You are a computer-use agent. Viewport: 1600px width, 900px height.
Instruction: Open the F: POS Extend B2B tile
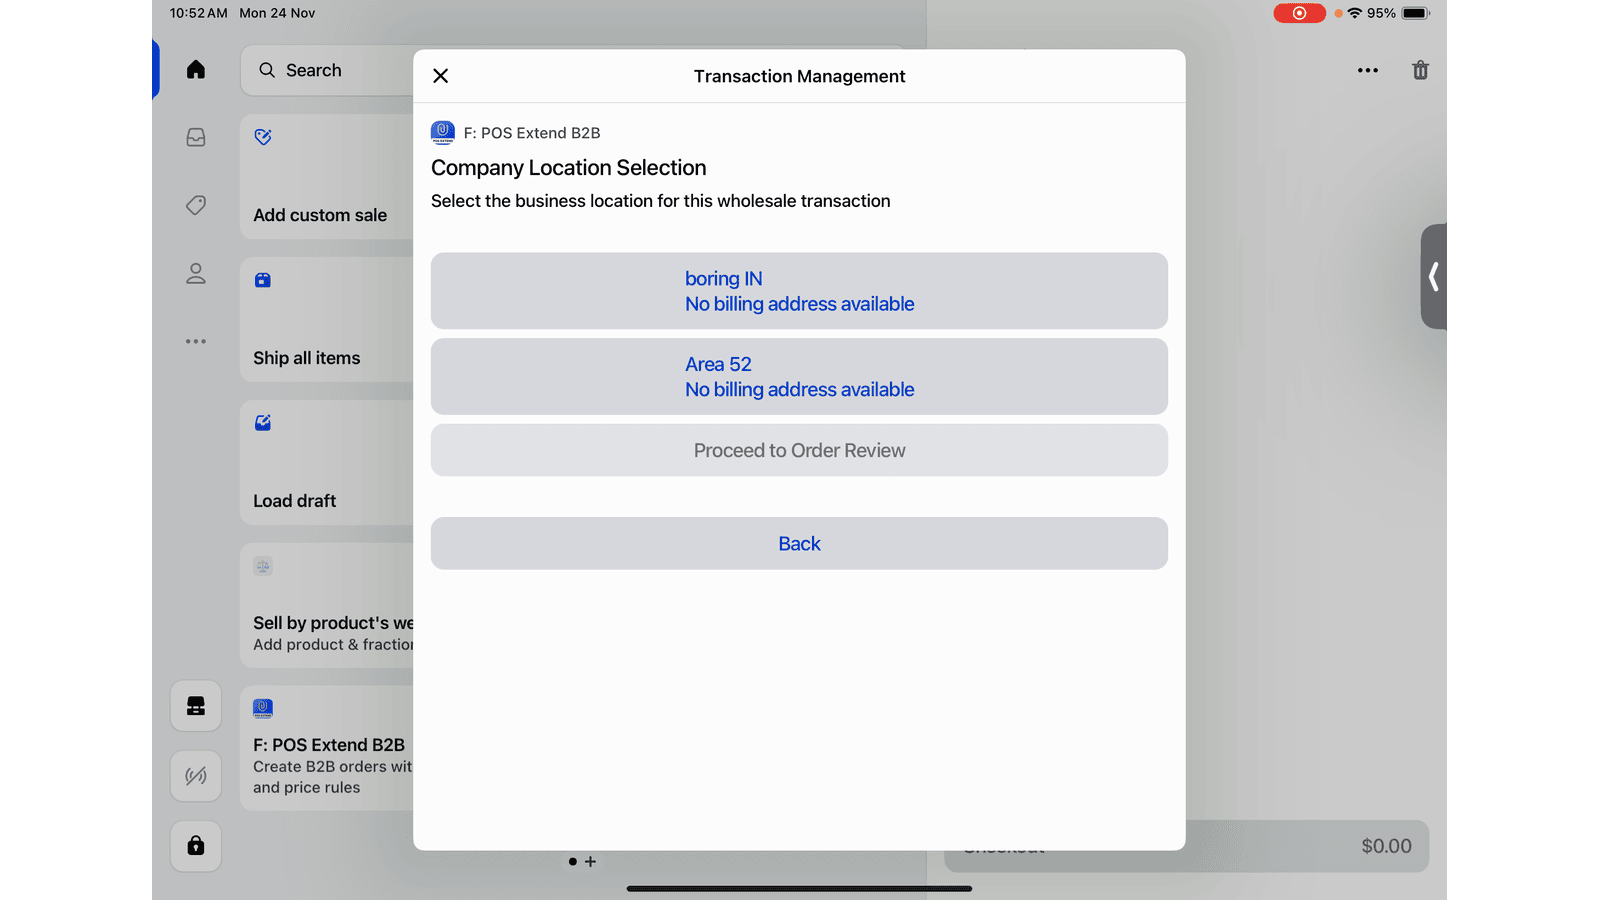coord(327,748)
